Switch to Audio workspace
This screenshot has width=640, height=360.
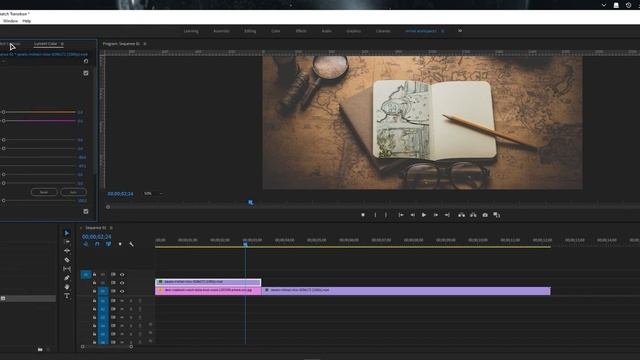click(x=327, y=31)
